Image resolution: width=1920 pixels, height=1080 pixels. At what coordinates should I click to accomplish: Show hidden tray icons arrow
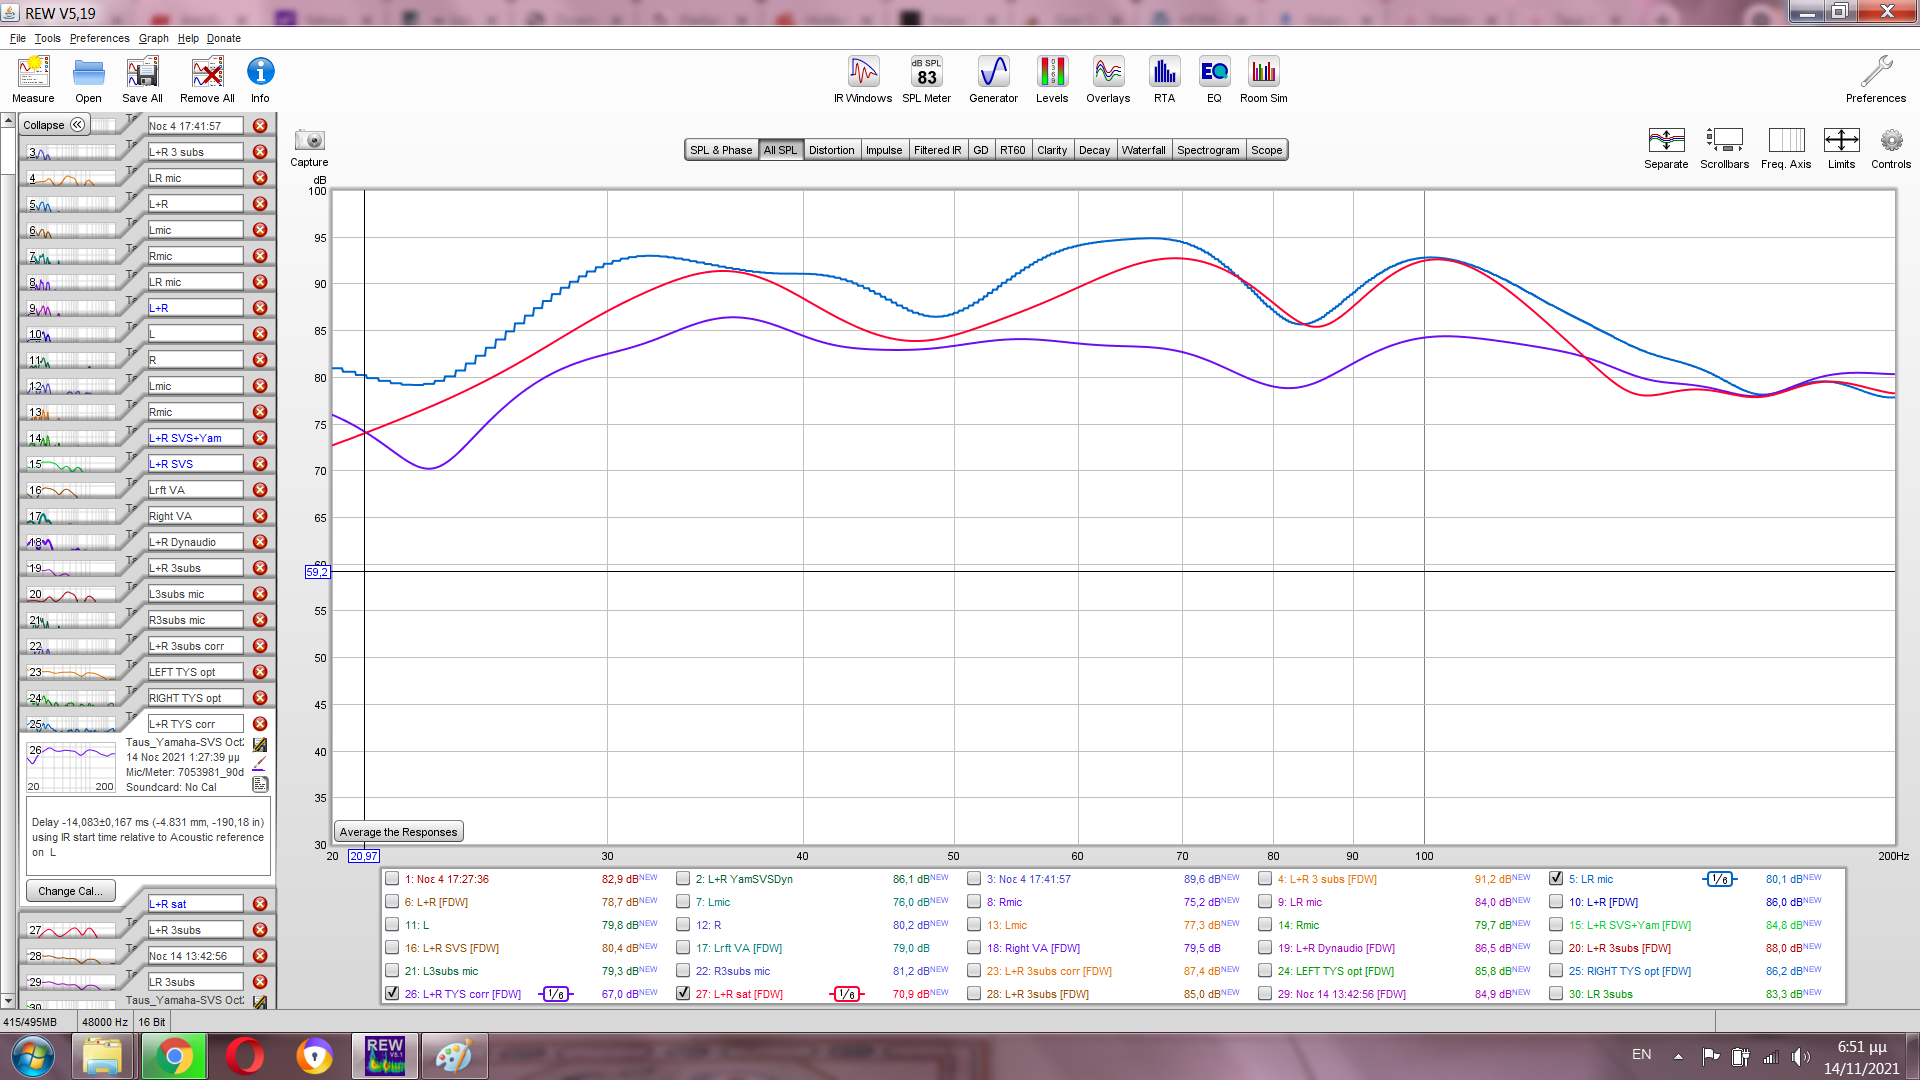[1678, 1056]
